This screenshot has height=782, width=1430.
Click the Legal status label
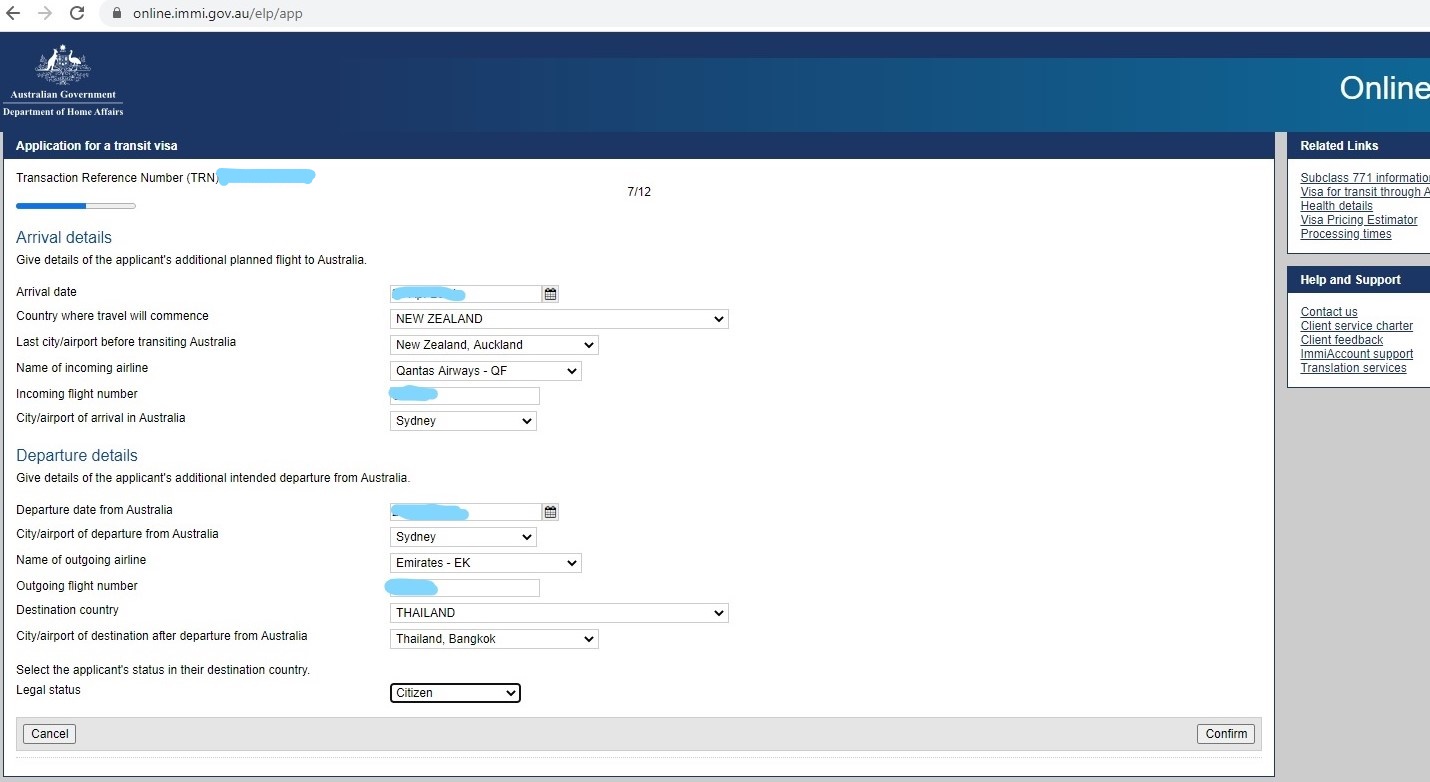click(48, 690)
